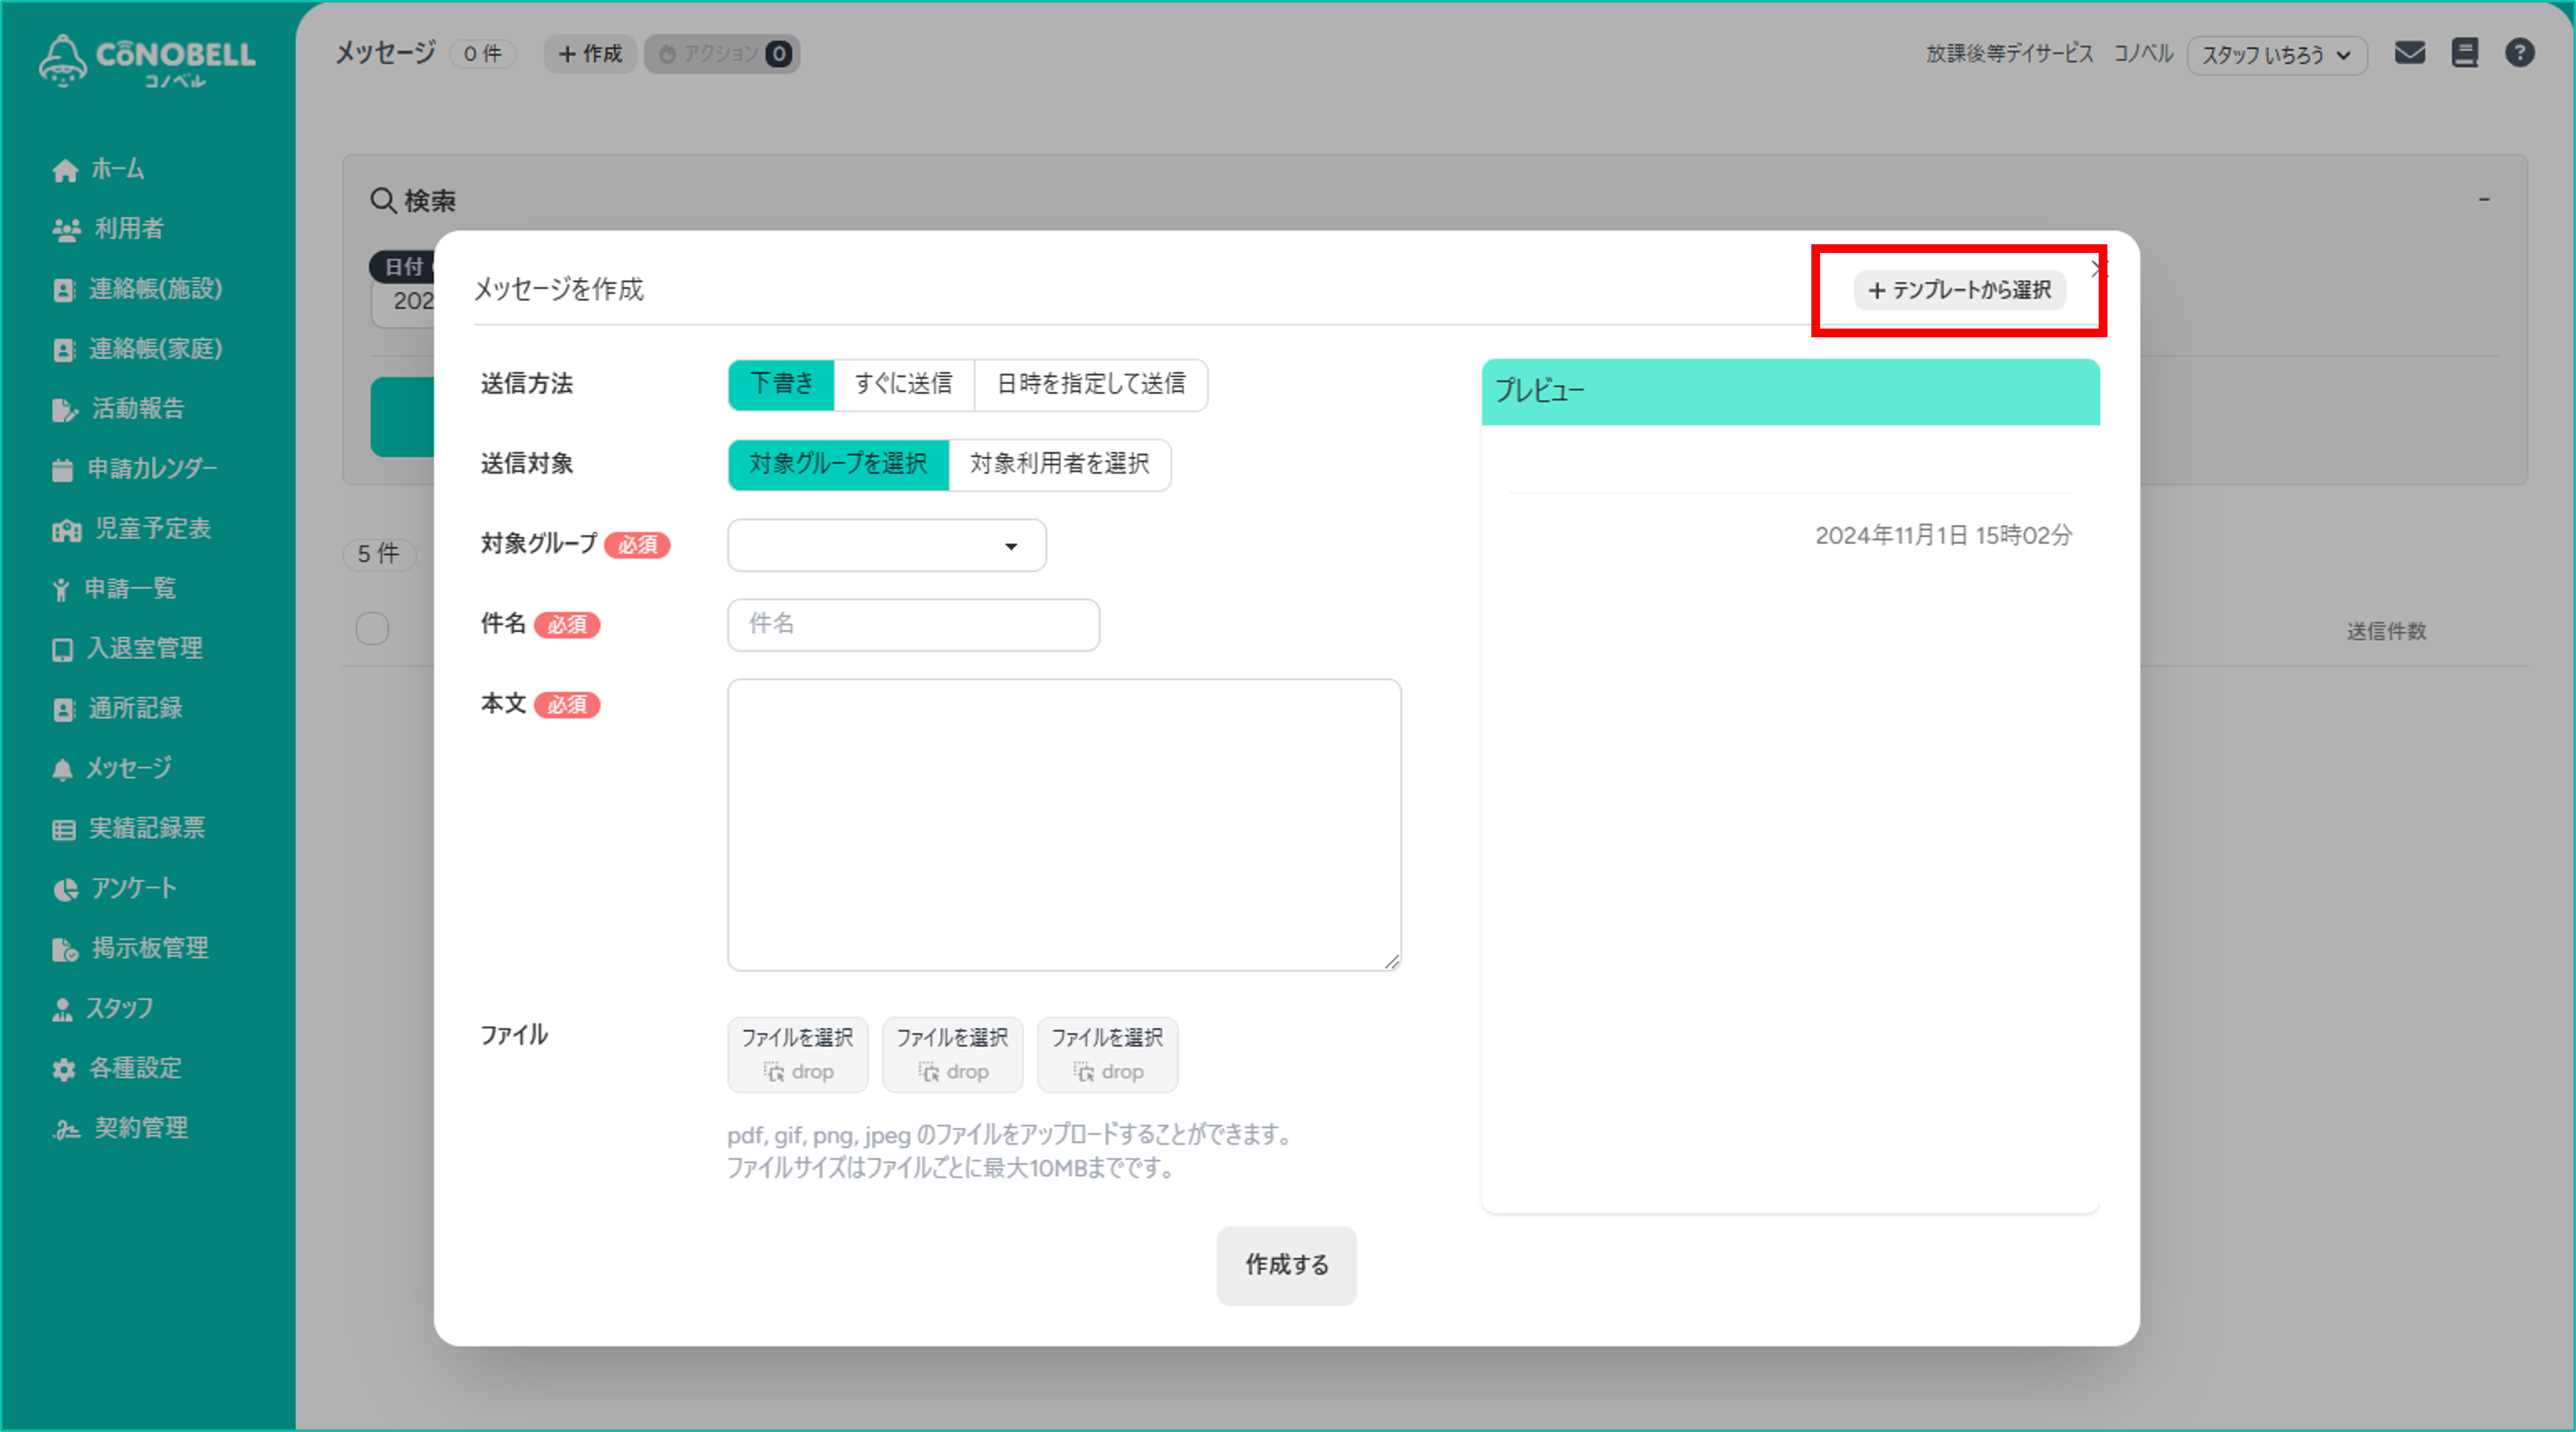Viewport: 2576px width, 1432px height.
Task: Go to 連絡帳(施設) in sidebar
Action: [137, 289]
